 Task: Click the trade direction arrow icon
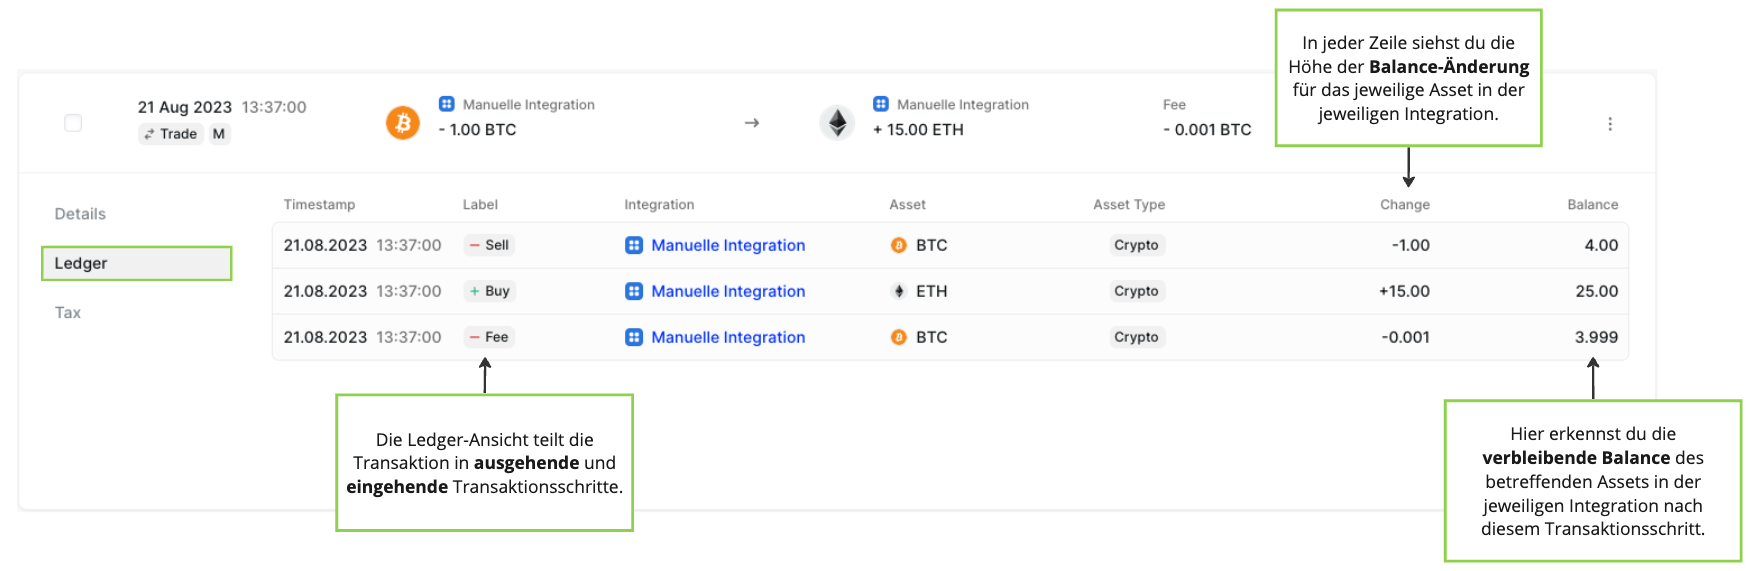(x=752, y=123)
